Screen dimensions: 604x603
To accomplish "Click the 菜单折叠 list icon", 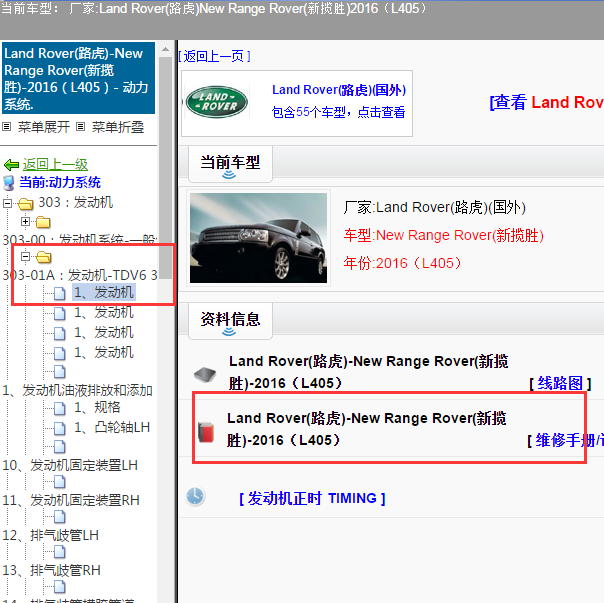I will coord(80,126).
